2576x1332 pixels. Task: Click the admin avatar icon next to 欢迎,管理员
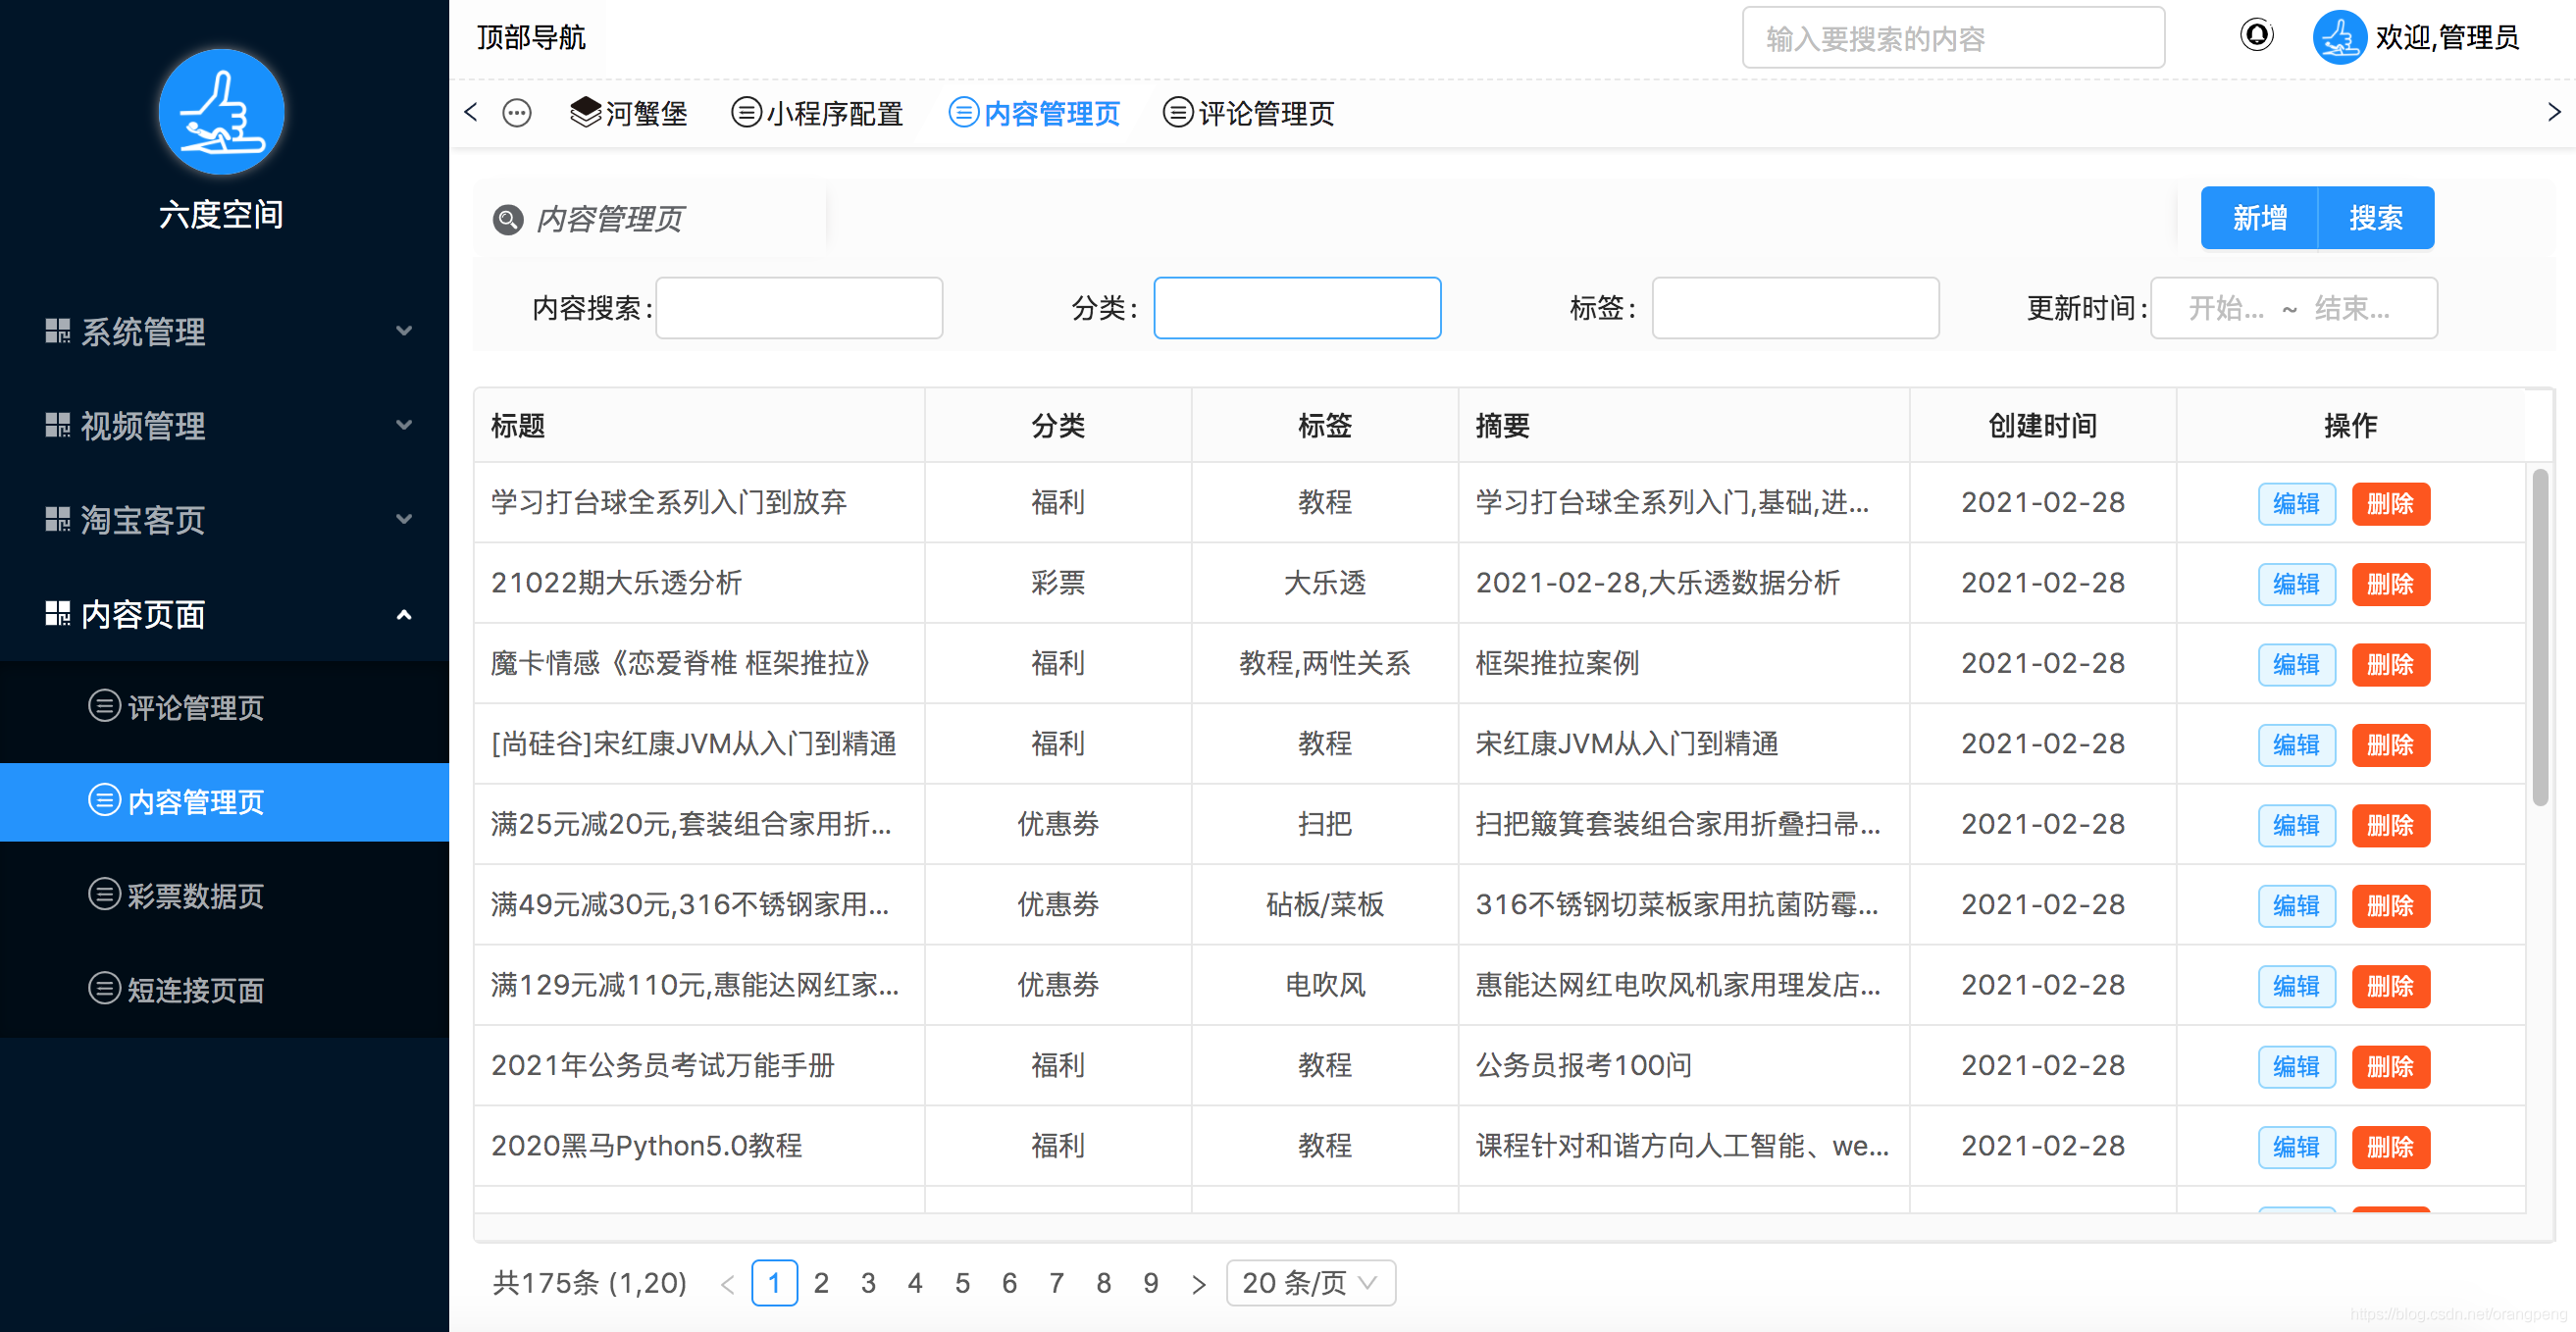pyautogui.click(x=2340, y=37)
